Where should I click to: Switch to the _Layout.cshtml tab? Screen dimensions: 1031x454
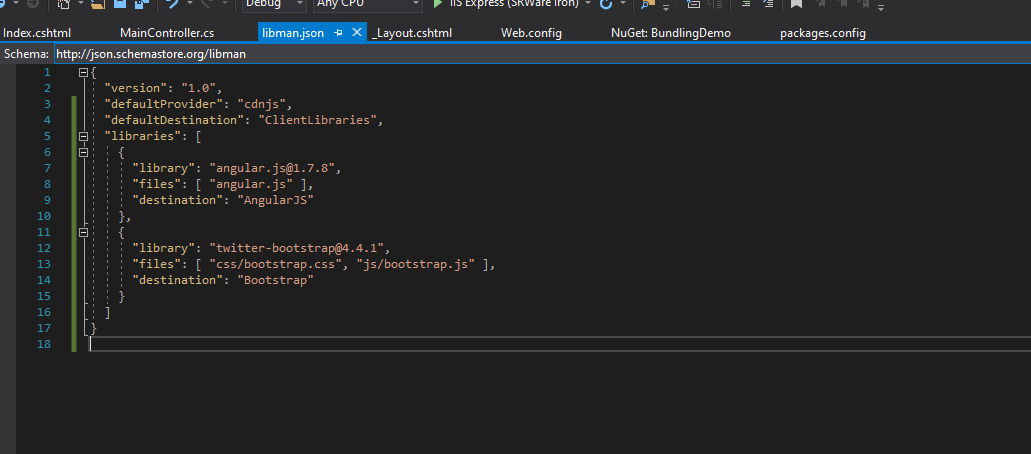click(412, 33)
